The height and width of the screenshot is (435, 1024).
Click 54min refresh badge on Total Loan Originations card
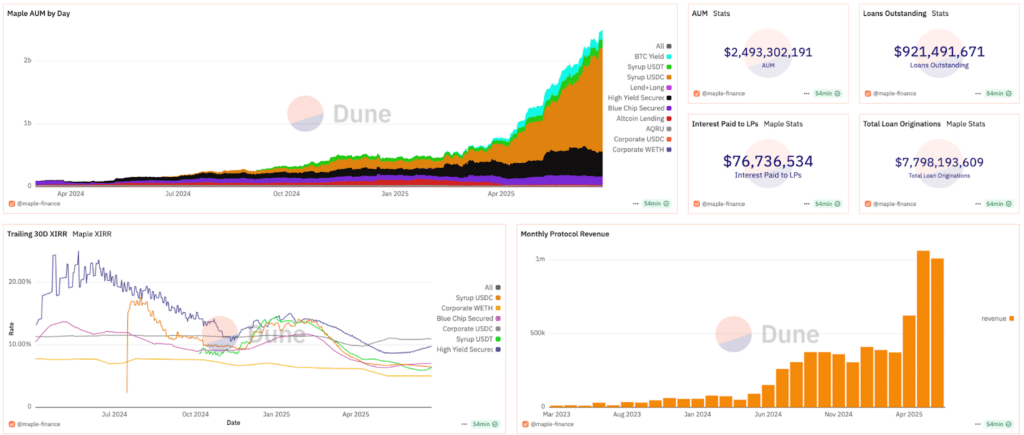point(999,204)
